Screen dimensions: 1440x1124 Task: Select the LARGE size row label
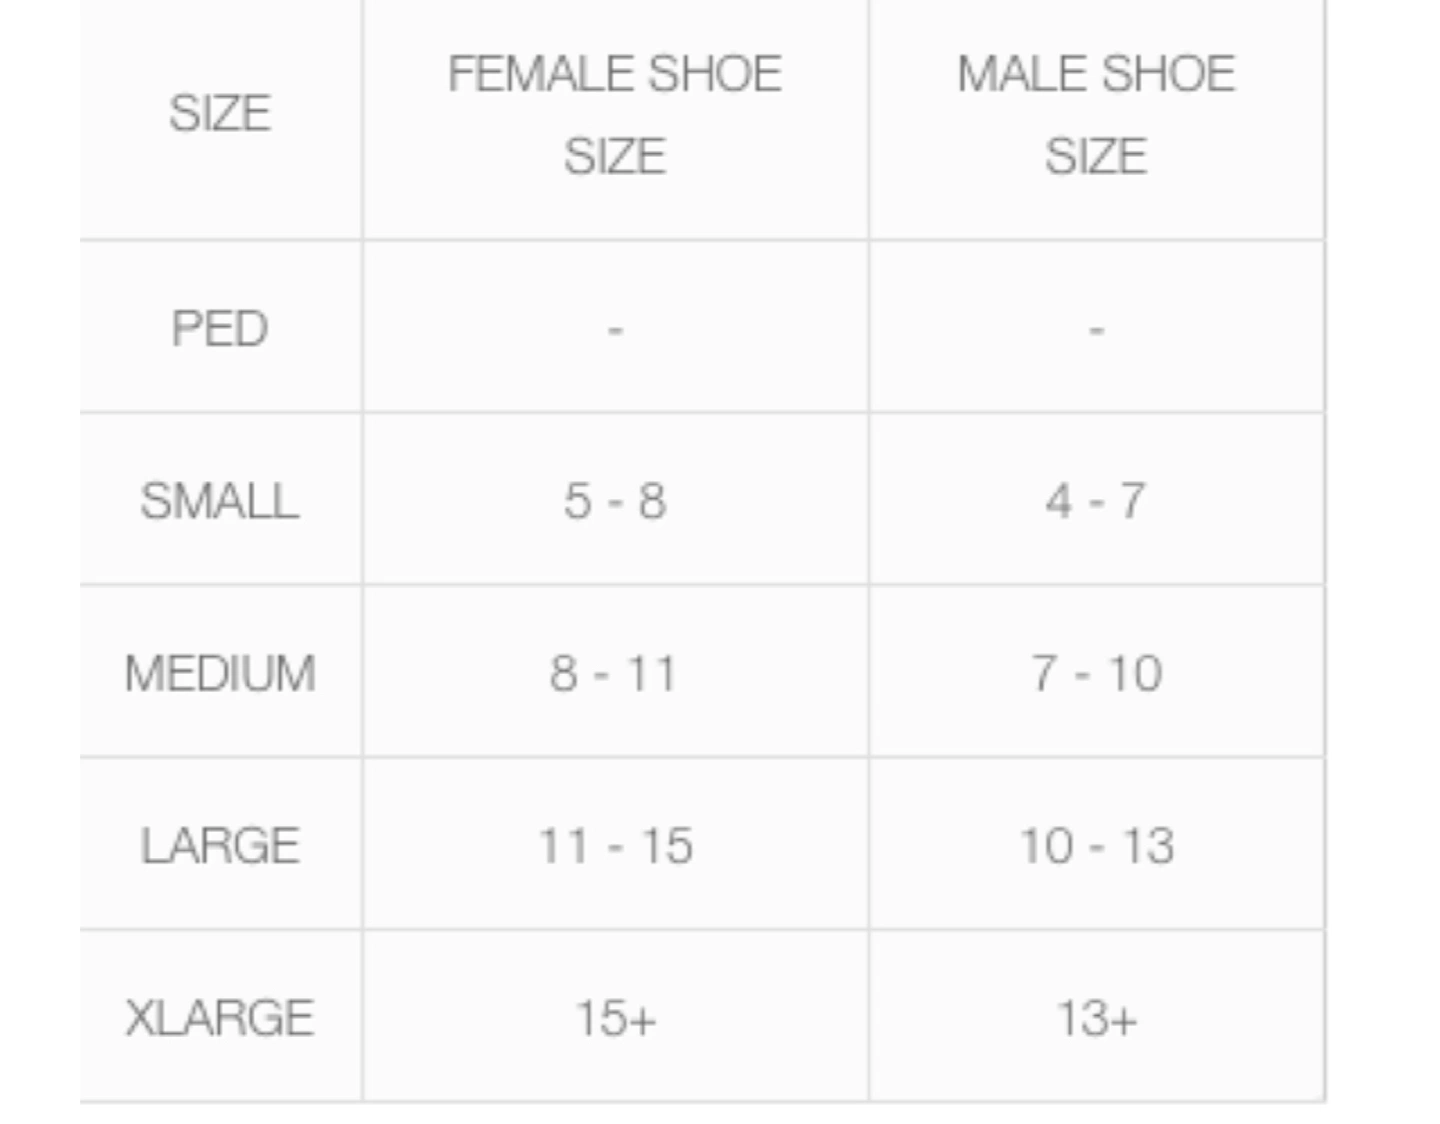point(220,846)
